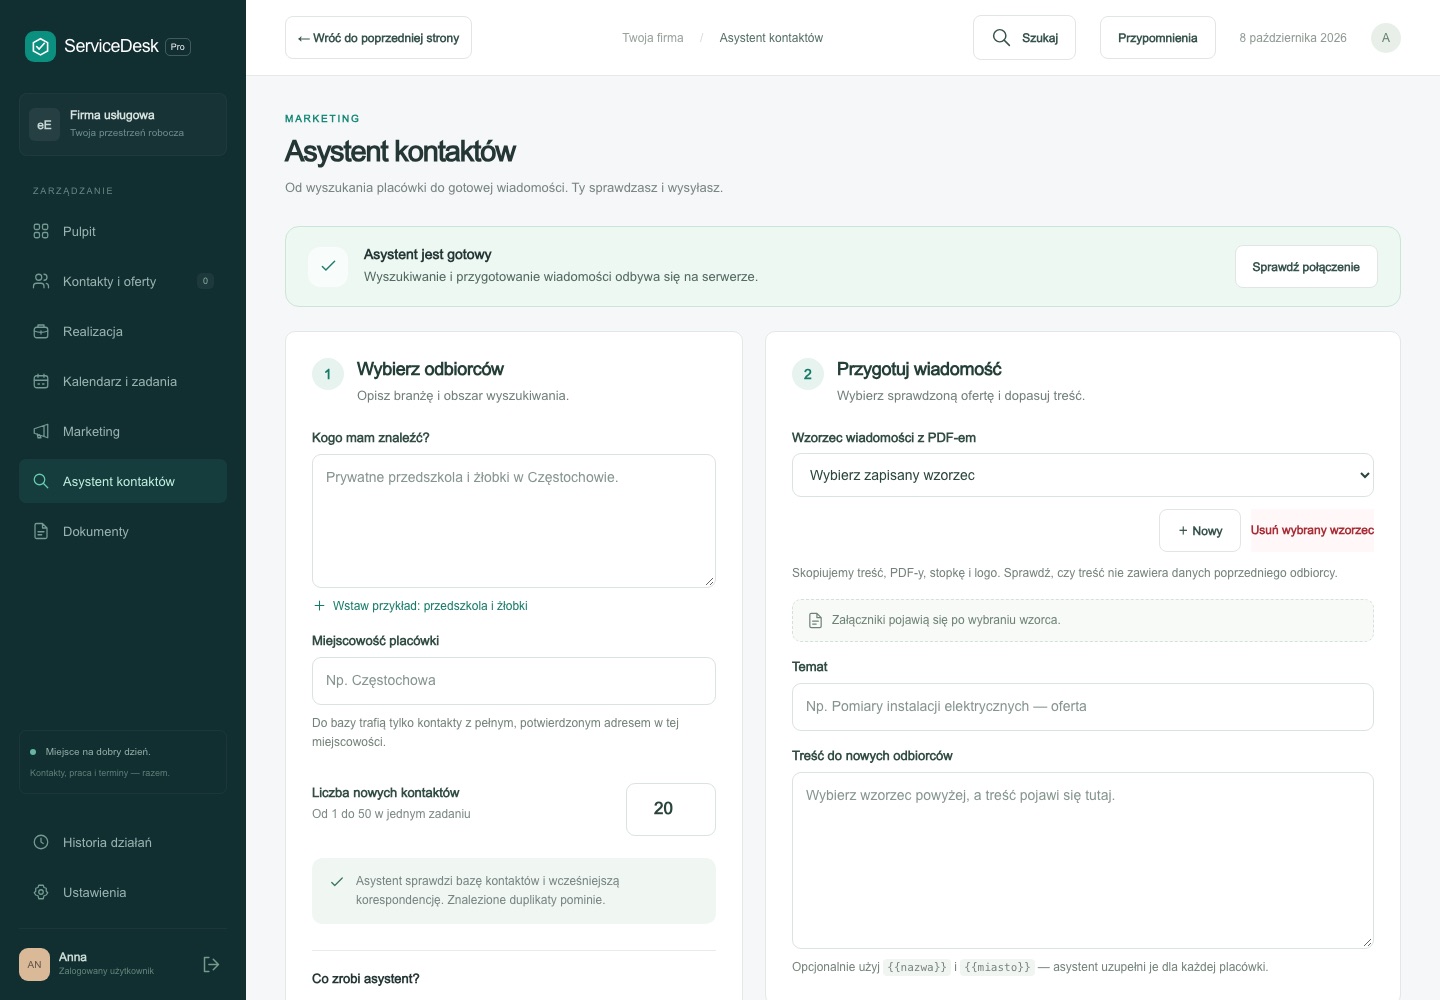Click the user avatar 'A' in header
This screenshot has width=1440, height=1000.
tap(1385, 38)
